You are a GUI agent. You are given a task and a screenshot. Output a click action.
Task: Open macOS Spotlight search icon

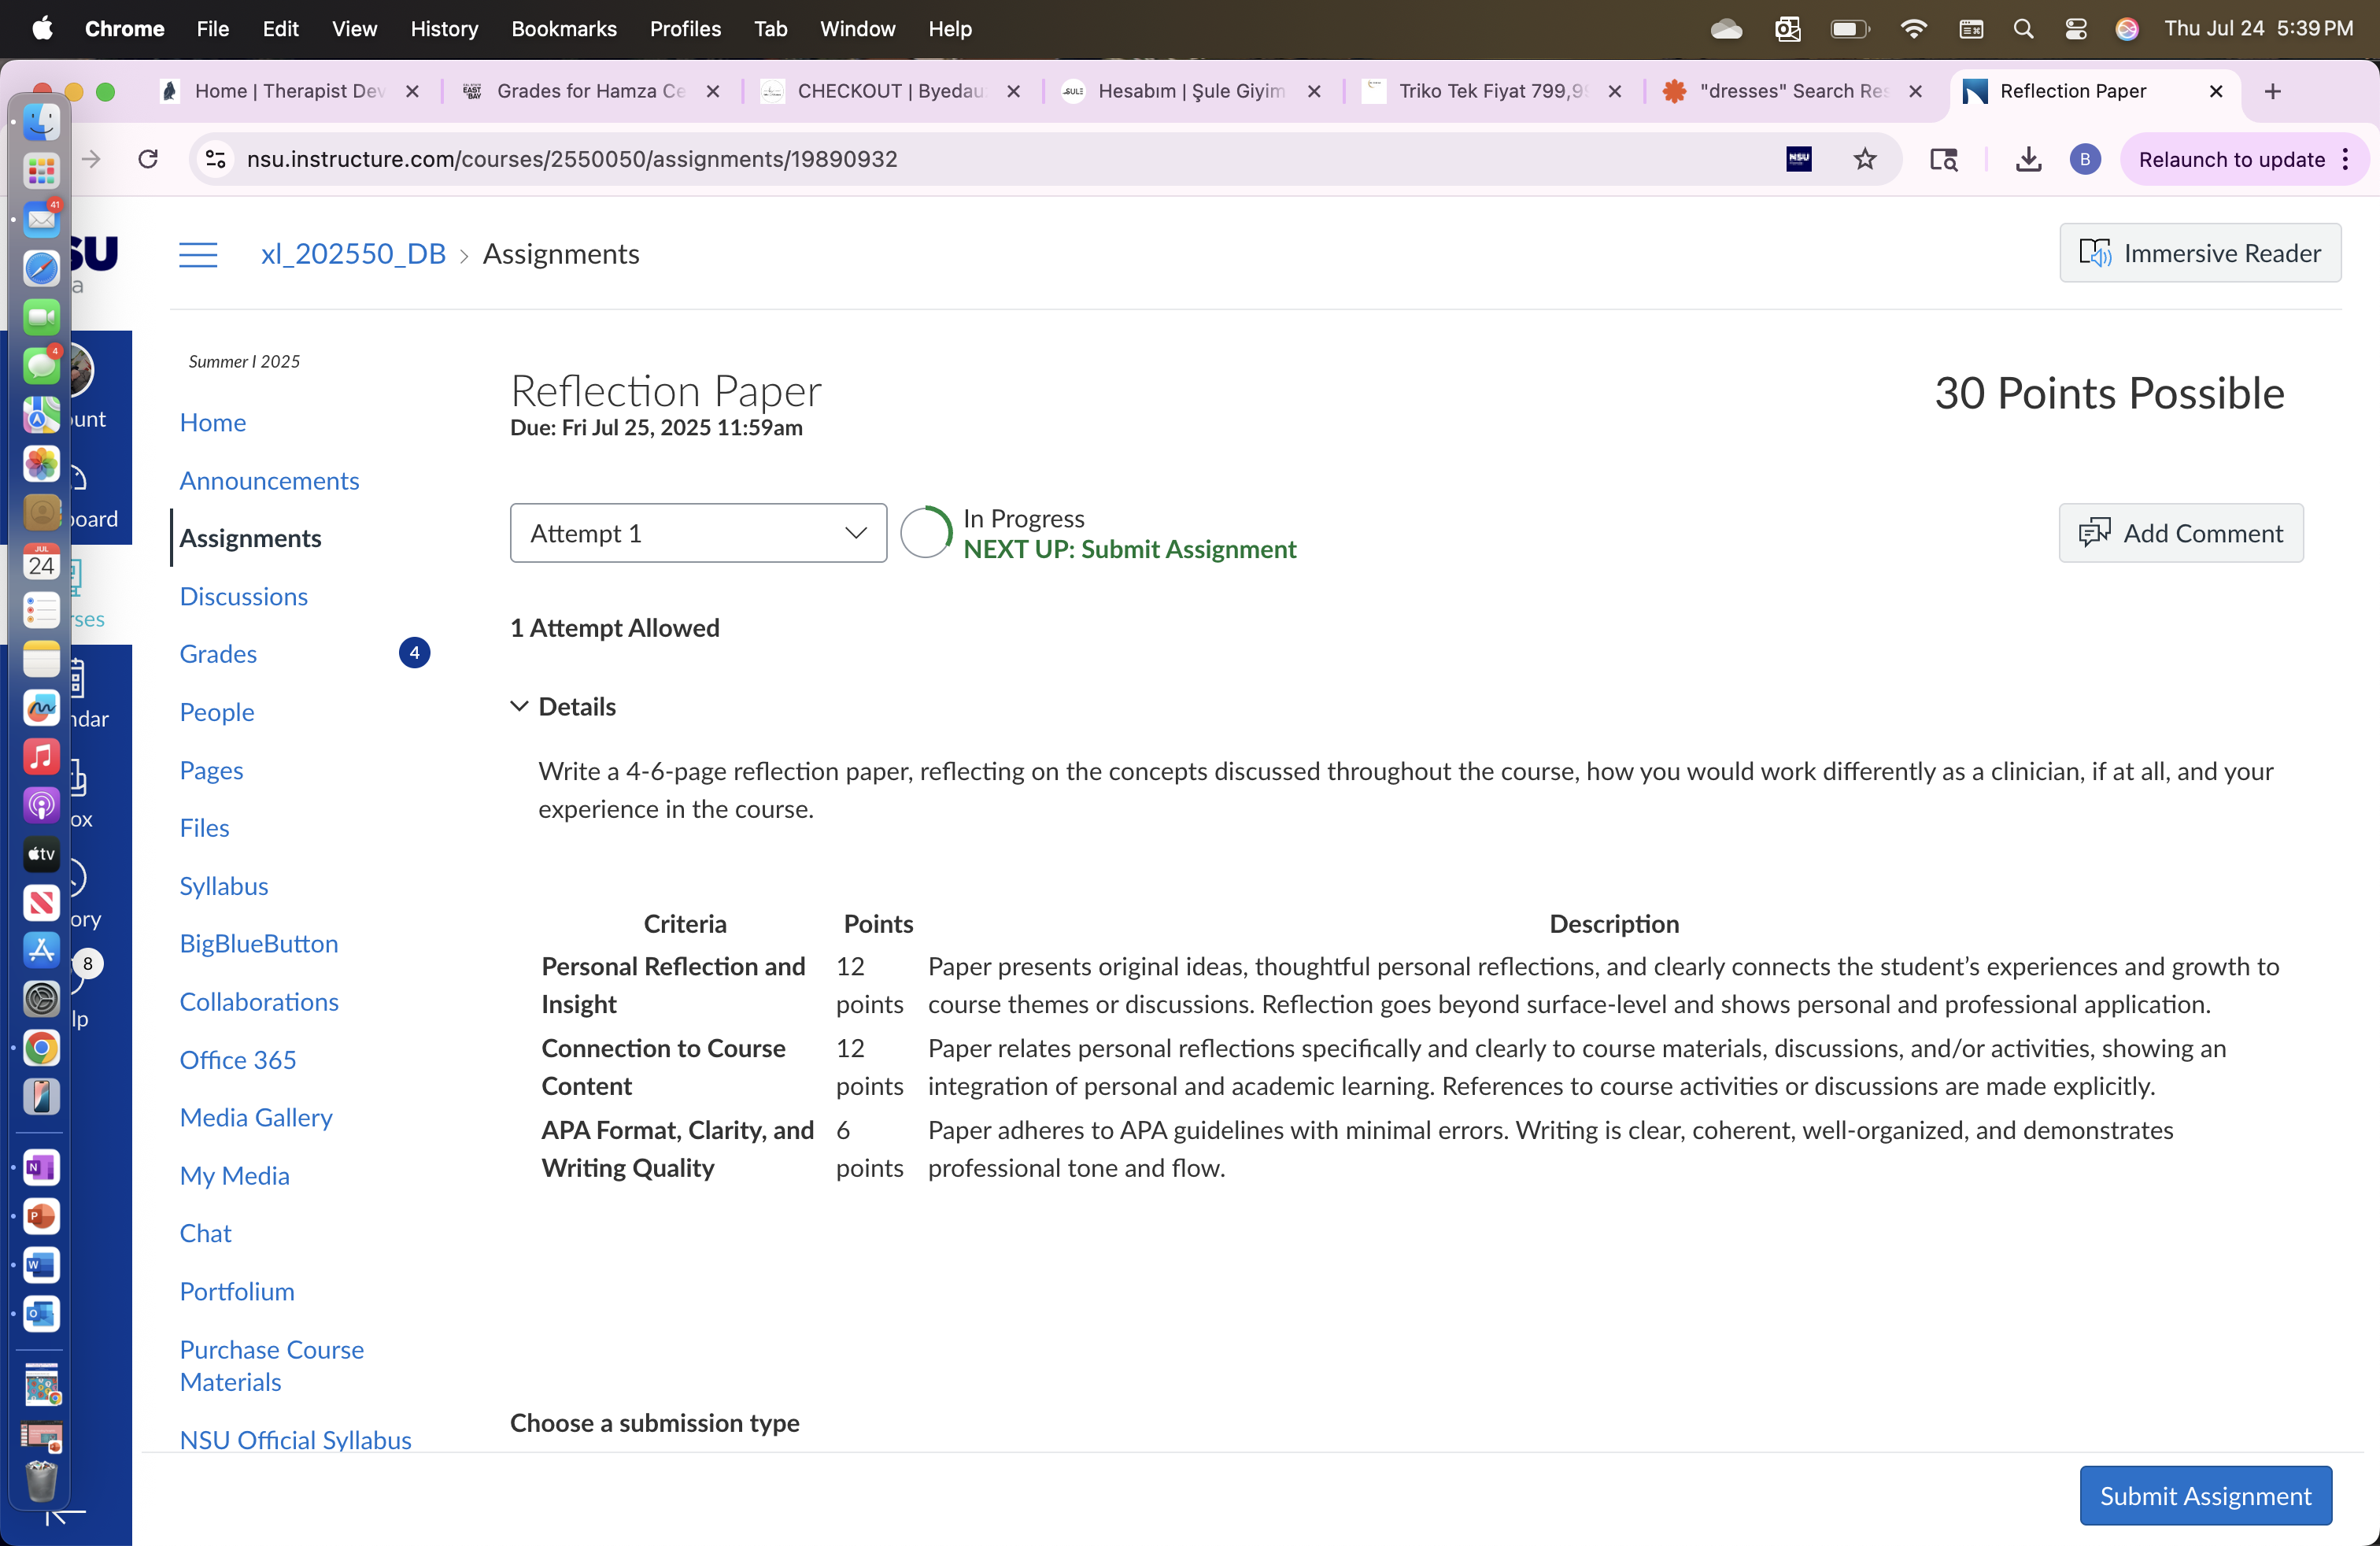coord(2023,29)
